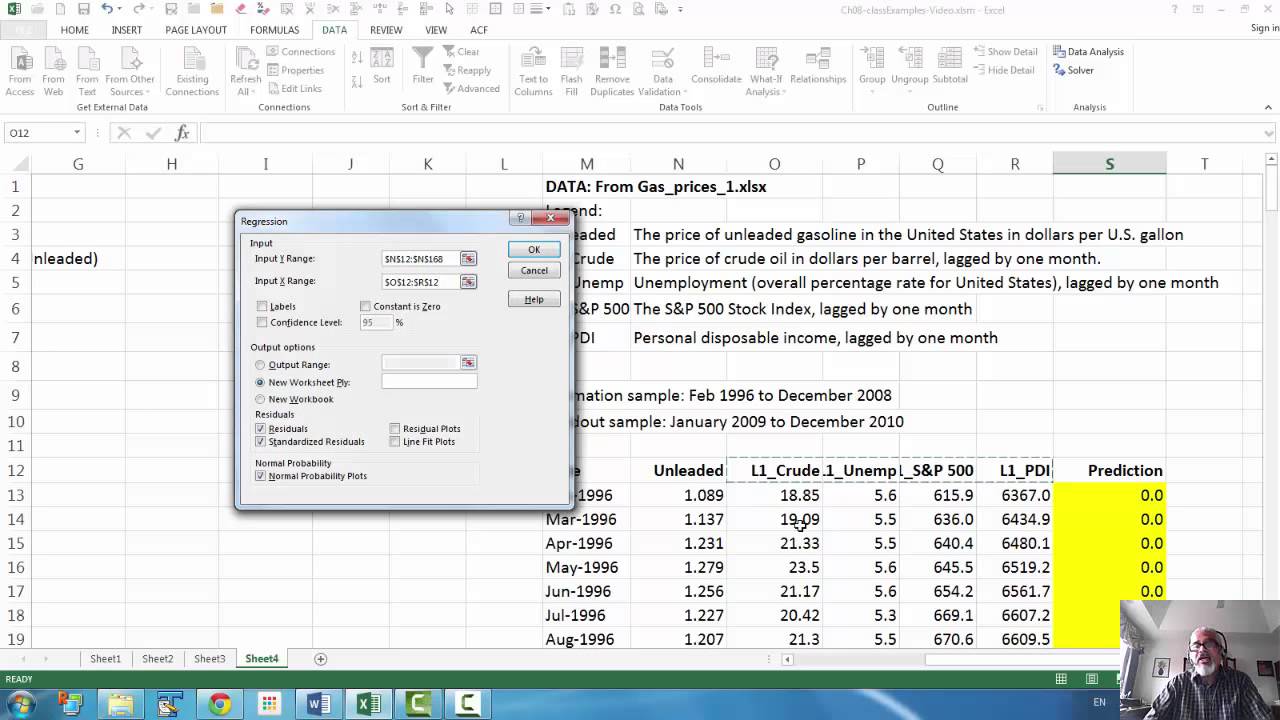Expand the What-If Analysis dropdown
This screenshot has height=720, width=1280.
pyautogui.click(x=785, y=92)
